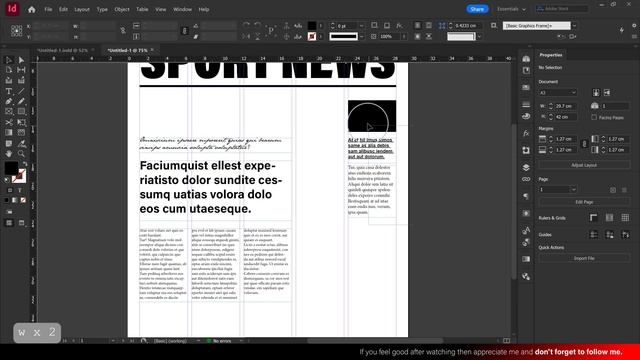Click the toolbox black fill swatch
Viewport: 640px width, 360px height.
11,168
